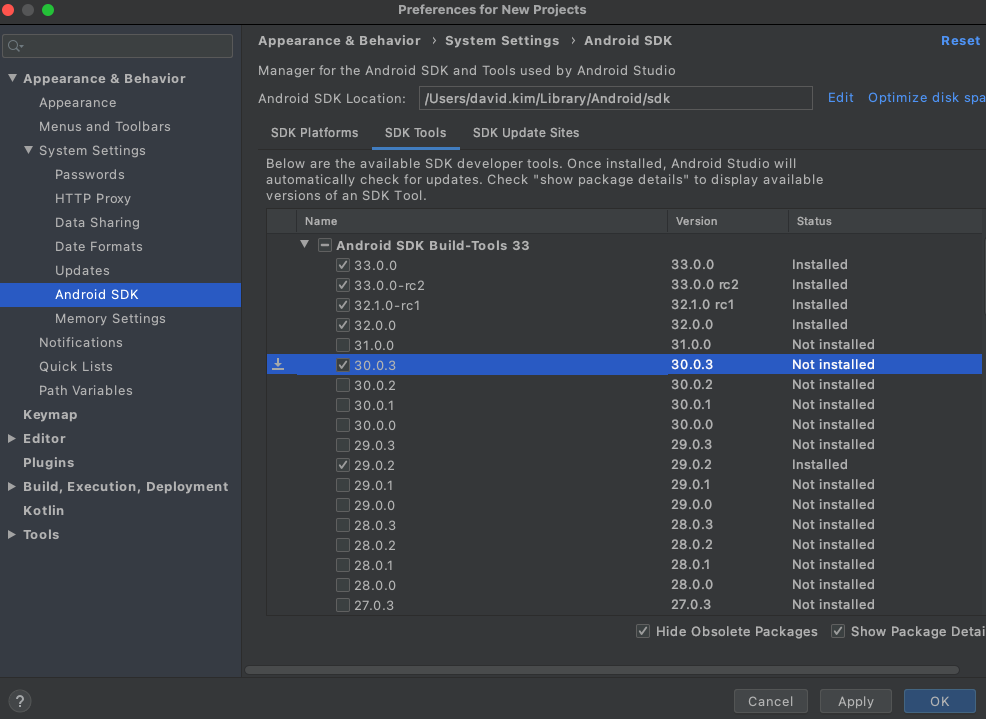Expand the Editor section
This screenshot has width=986, height=719.
pyautogui.click(x=11, y=438)
